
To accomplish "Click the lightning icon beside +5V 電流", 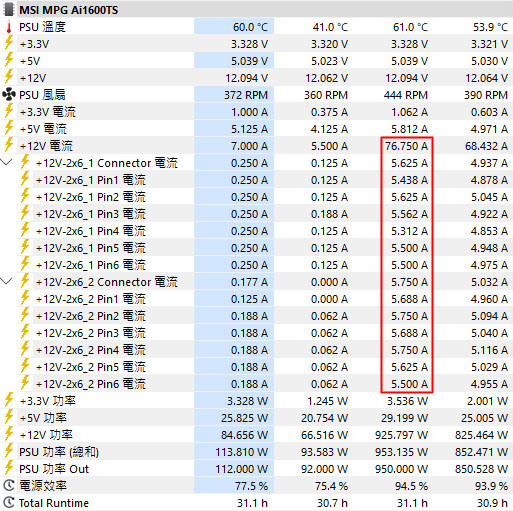I will tap(9, 128).
